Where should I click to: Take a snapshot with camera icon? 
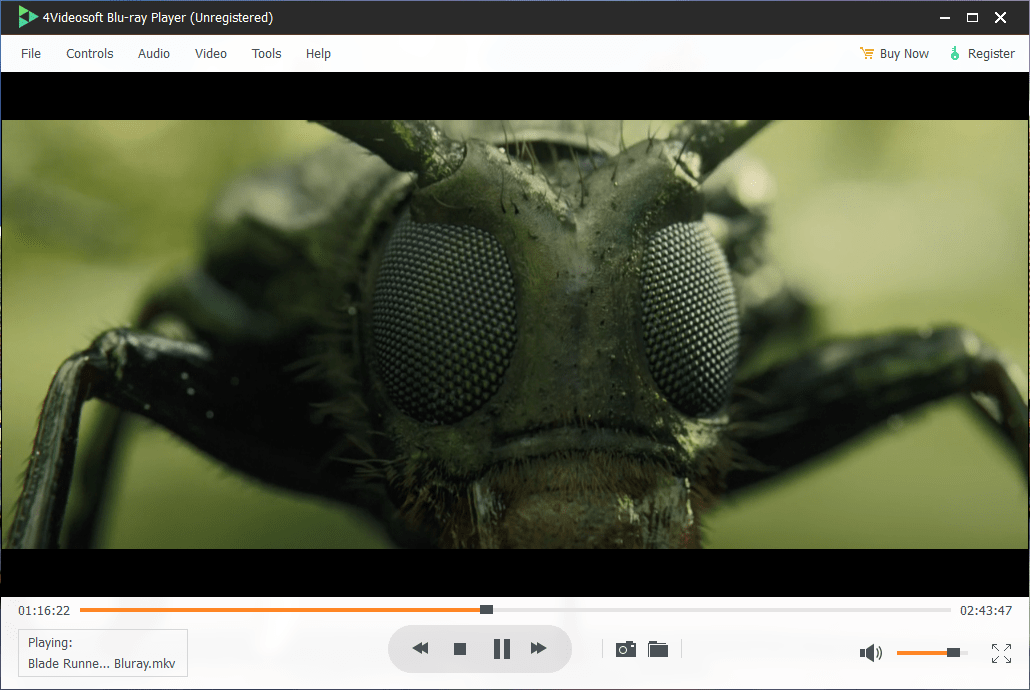click(x=626, y=649)
